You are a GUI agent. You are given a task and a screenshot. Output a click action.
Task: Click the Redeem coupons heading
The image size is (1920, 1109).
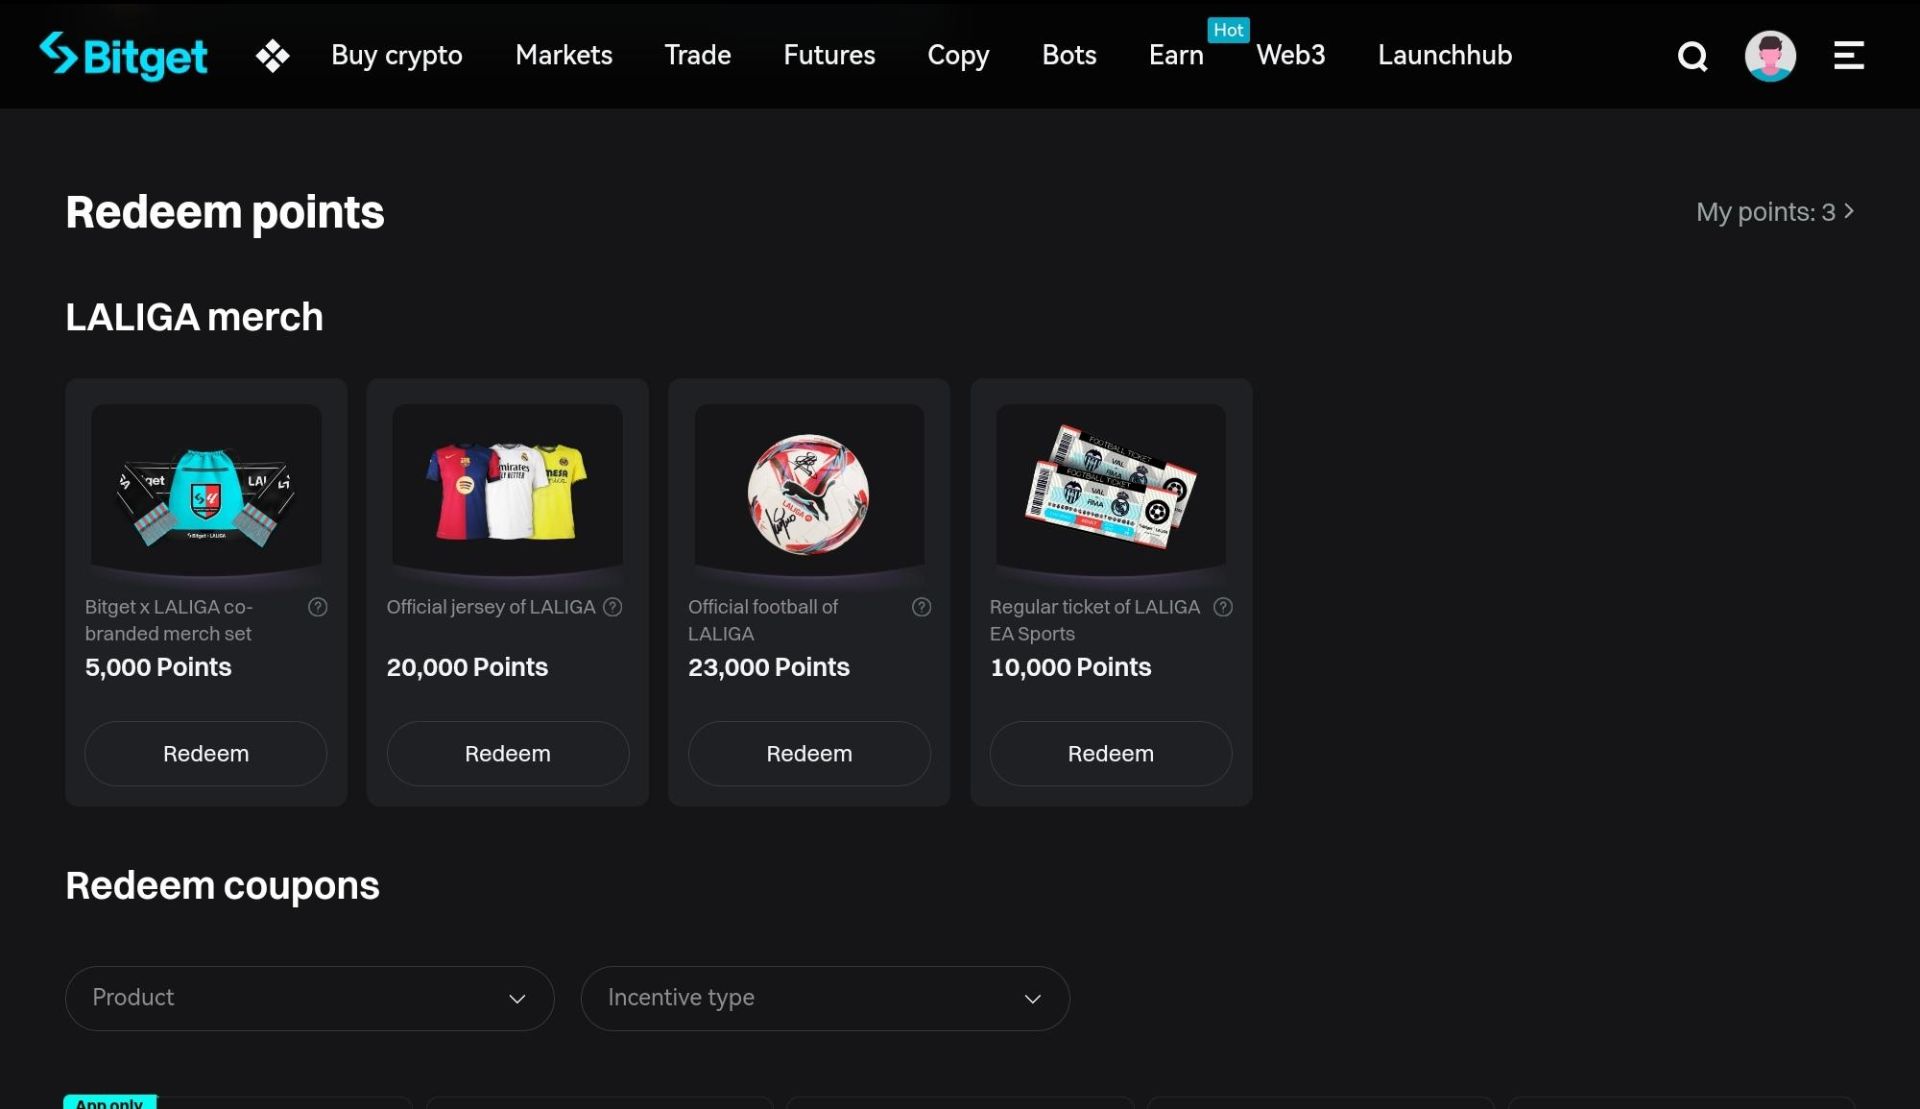(222, 886)
